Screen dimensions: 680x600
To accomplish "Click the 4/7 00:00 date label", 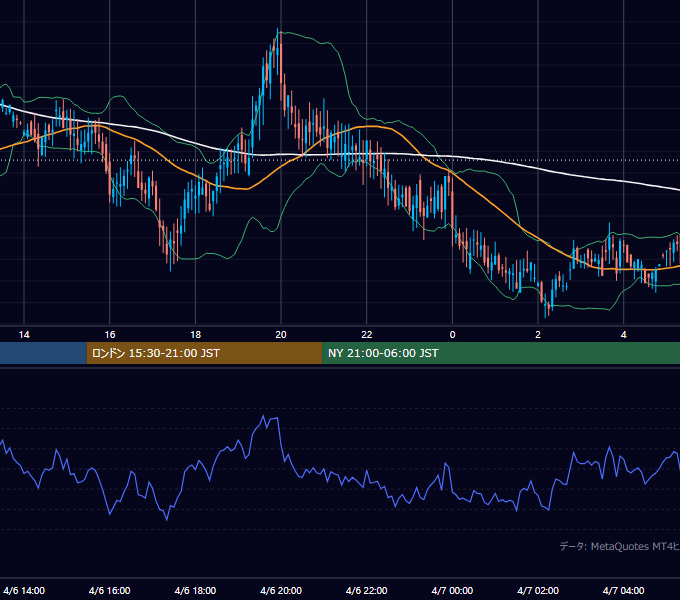I will [x=452, y=590].
